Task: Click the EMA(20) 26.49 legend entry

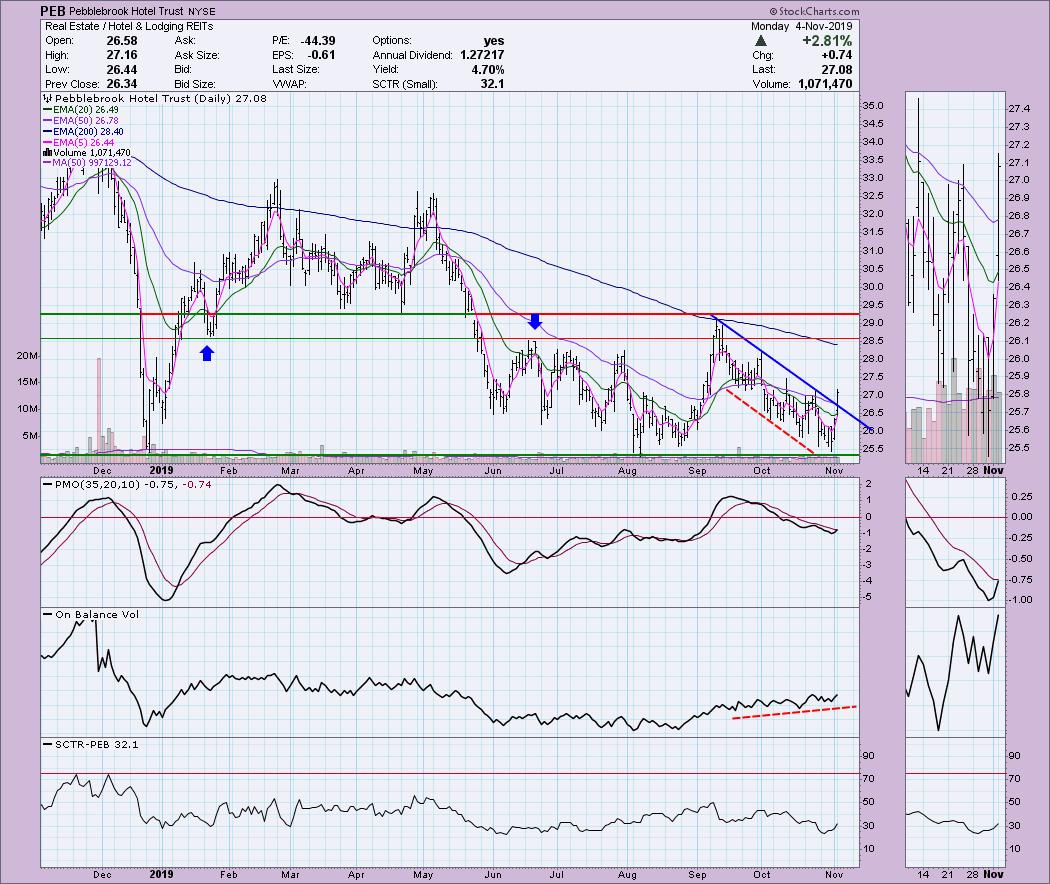Action: point(81,110)
